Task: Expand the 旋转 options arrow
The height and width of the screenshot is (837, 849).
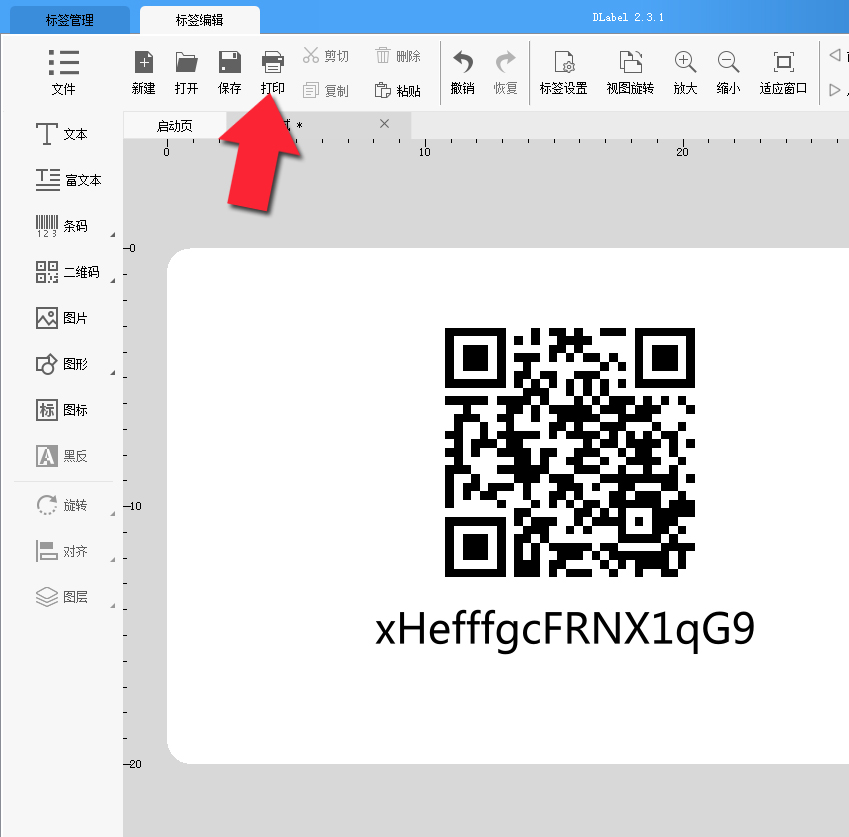Action: point(113,513)
